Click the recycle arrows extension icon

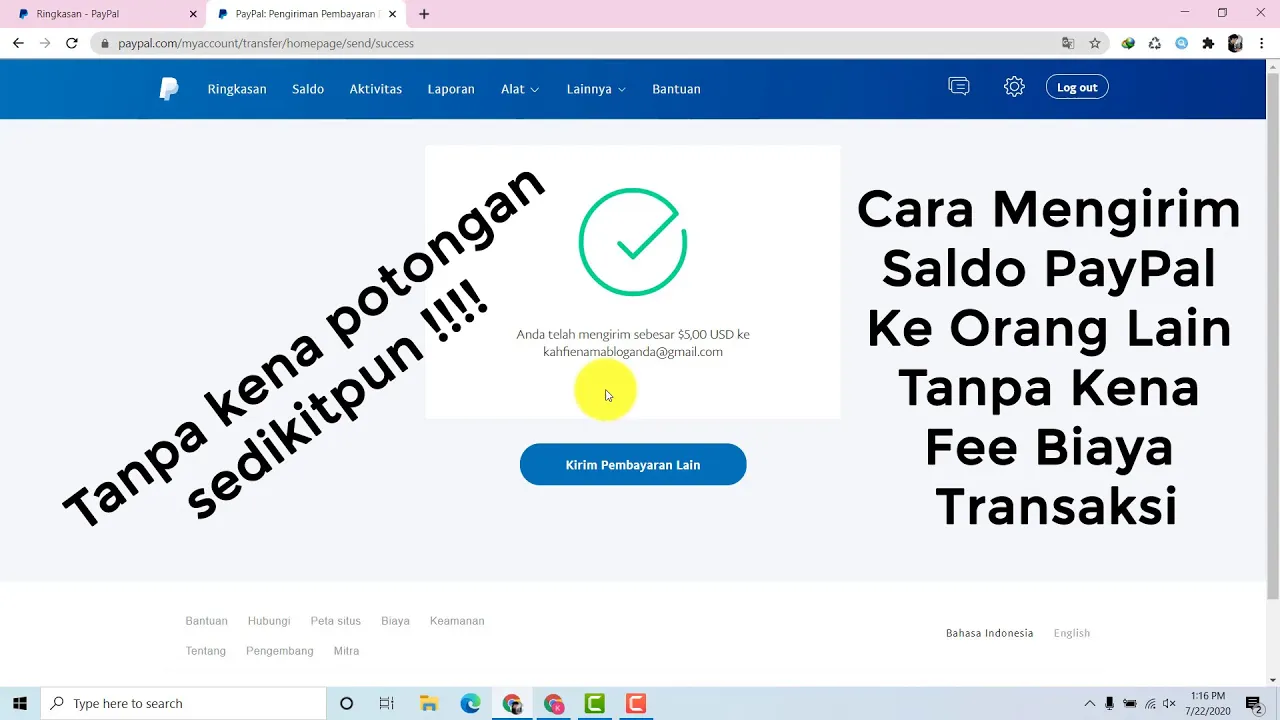(1155, 43)
